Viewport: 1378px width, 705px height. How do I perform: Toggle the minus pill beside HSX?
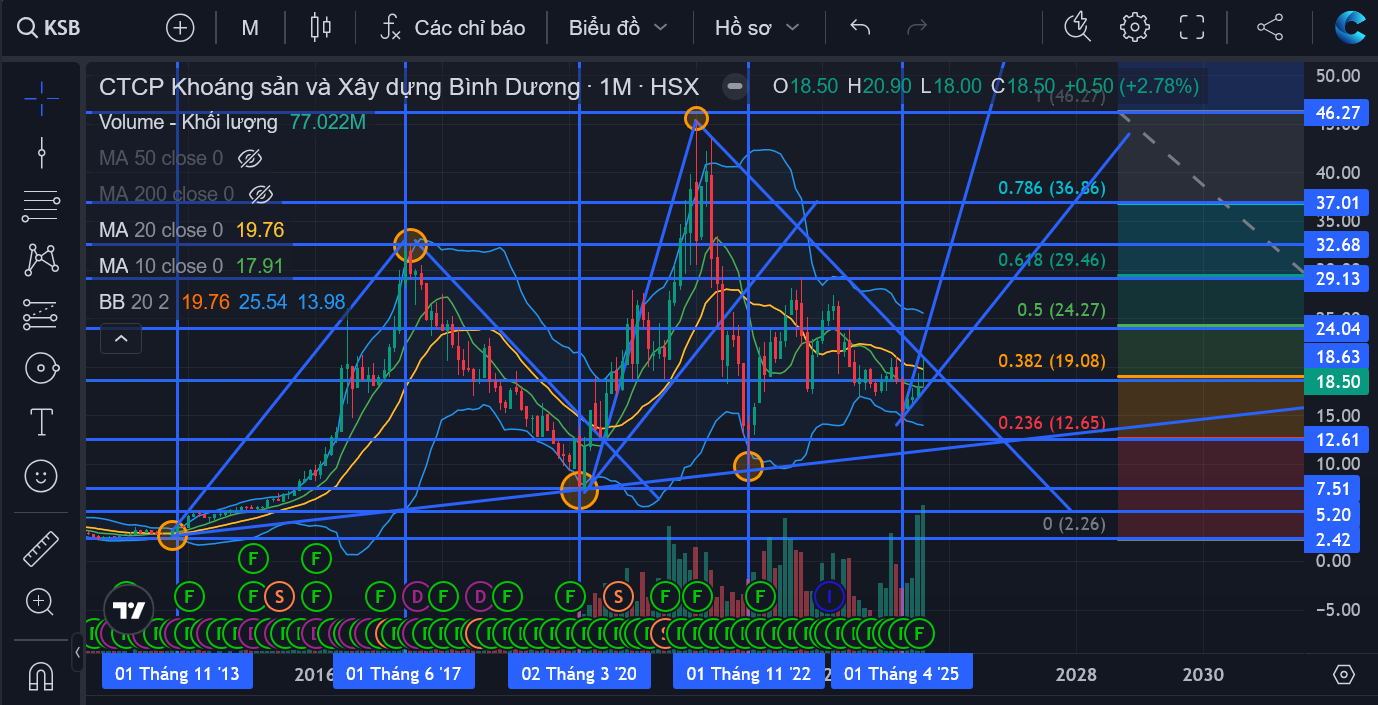point(735,86)
